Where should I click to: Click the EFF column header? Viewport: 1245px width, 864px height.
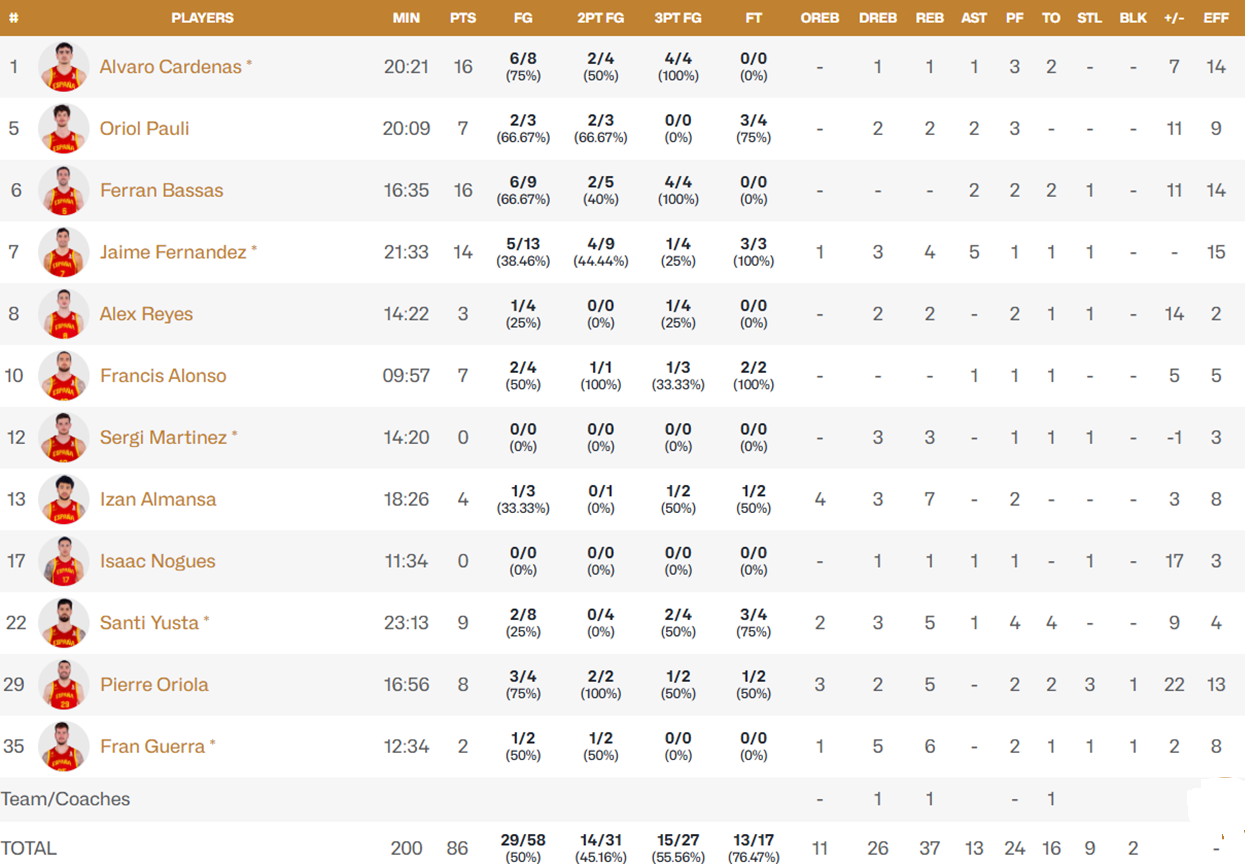(1216, 18)
